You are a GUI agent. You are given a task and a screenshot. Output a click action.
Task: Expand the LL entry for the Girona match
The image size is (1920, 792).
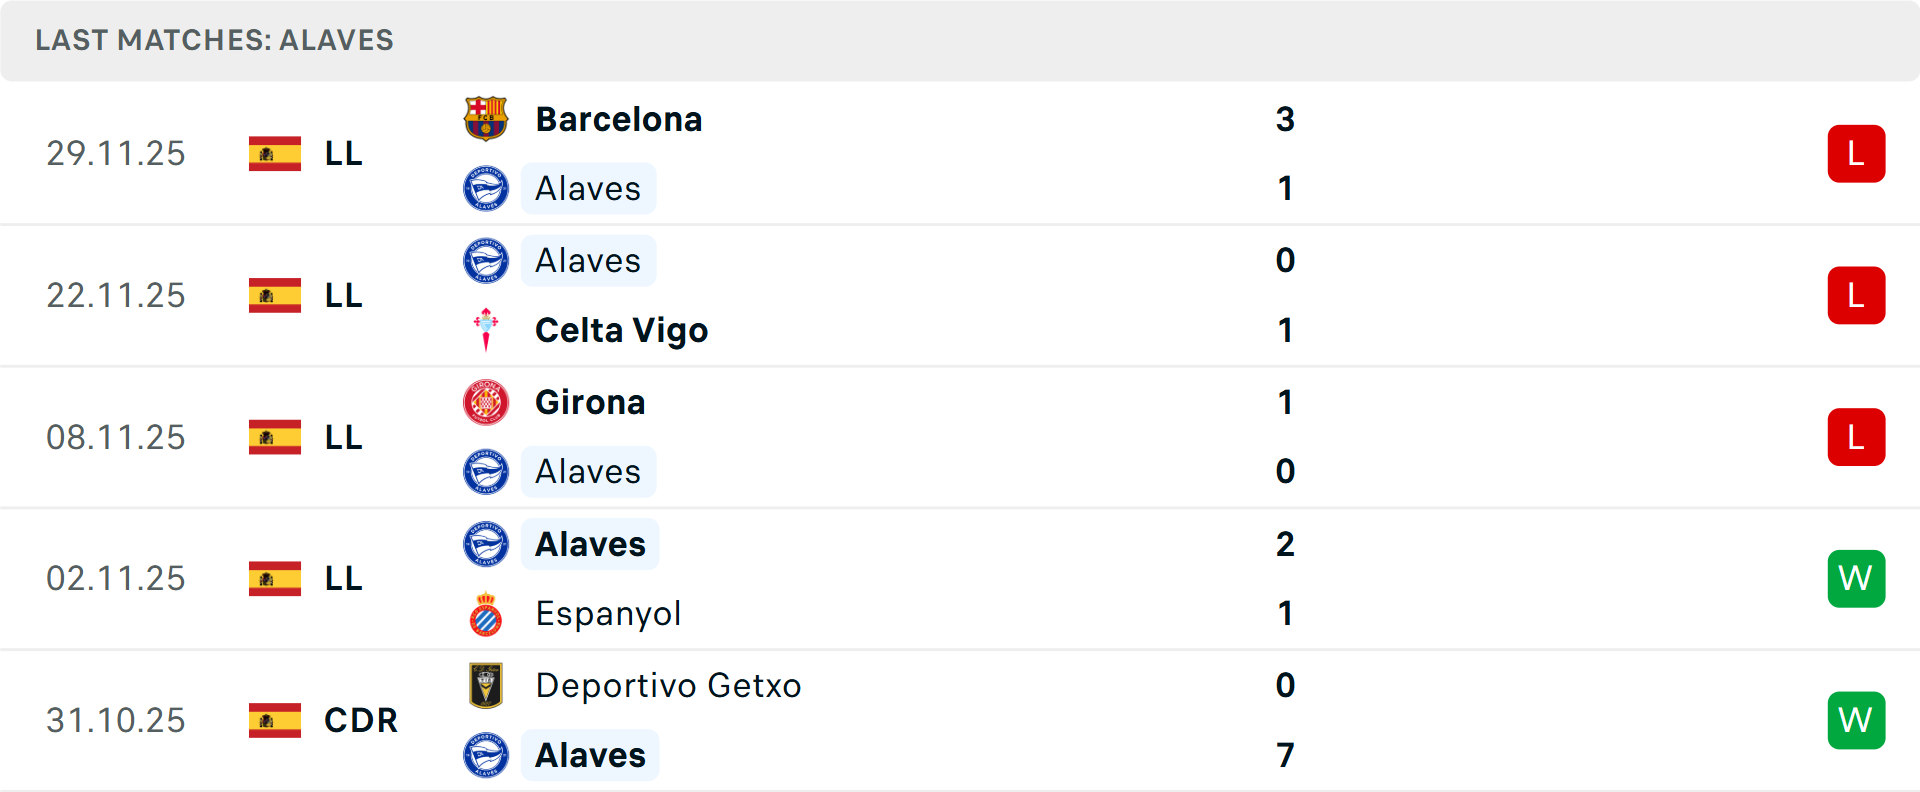(x=342, y=437)
